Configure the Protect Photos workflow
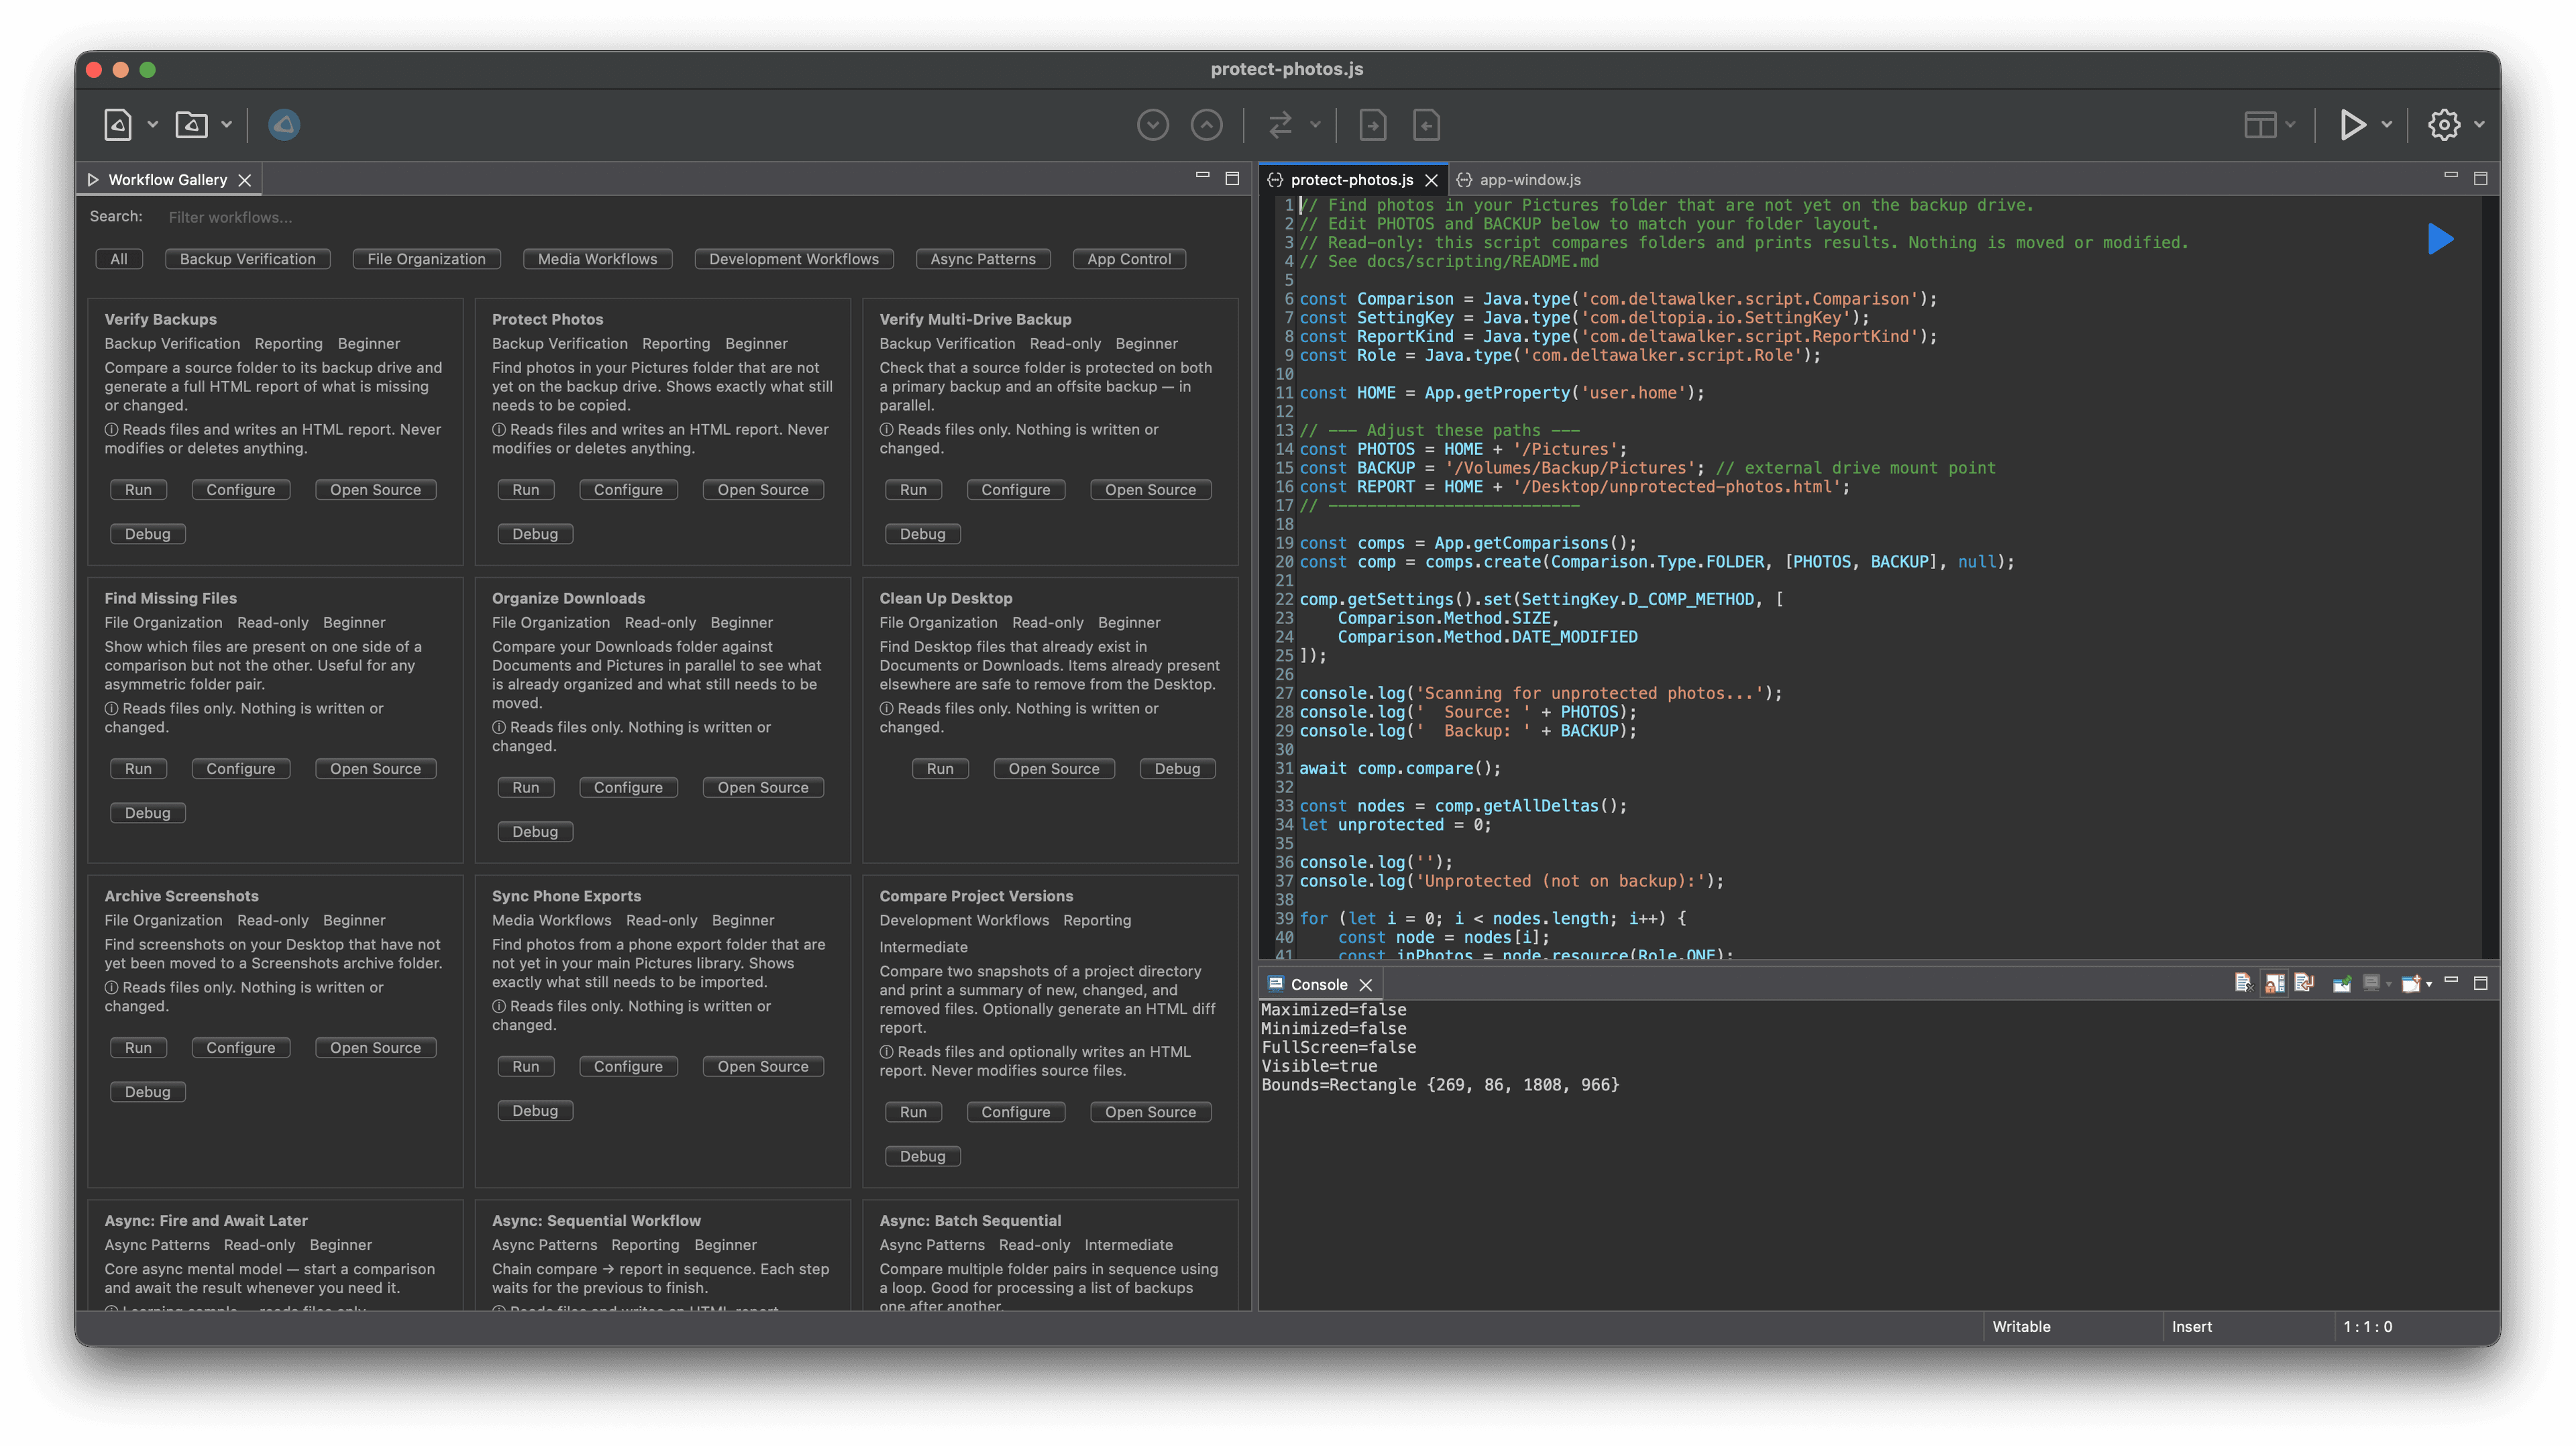This screenshot has height=1446, width=2576. click(628, 490)
